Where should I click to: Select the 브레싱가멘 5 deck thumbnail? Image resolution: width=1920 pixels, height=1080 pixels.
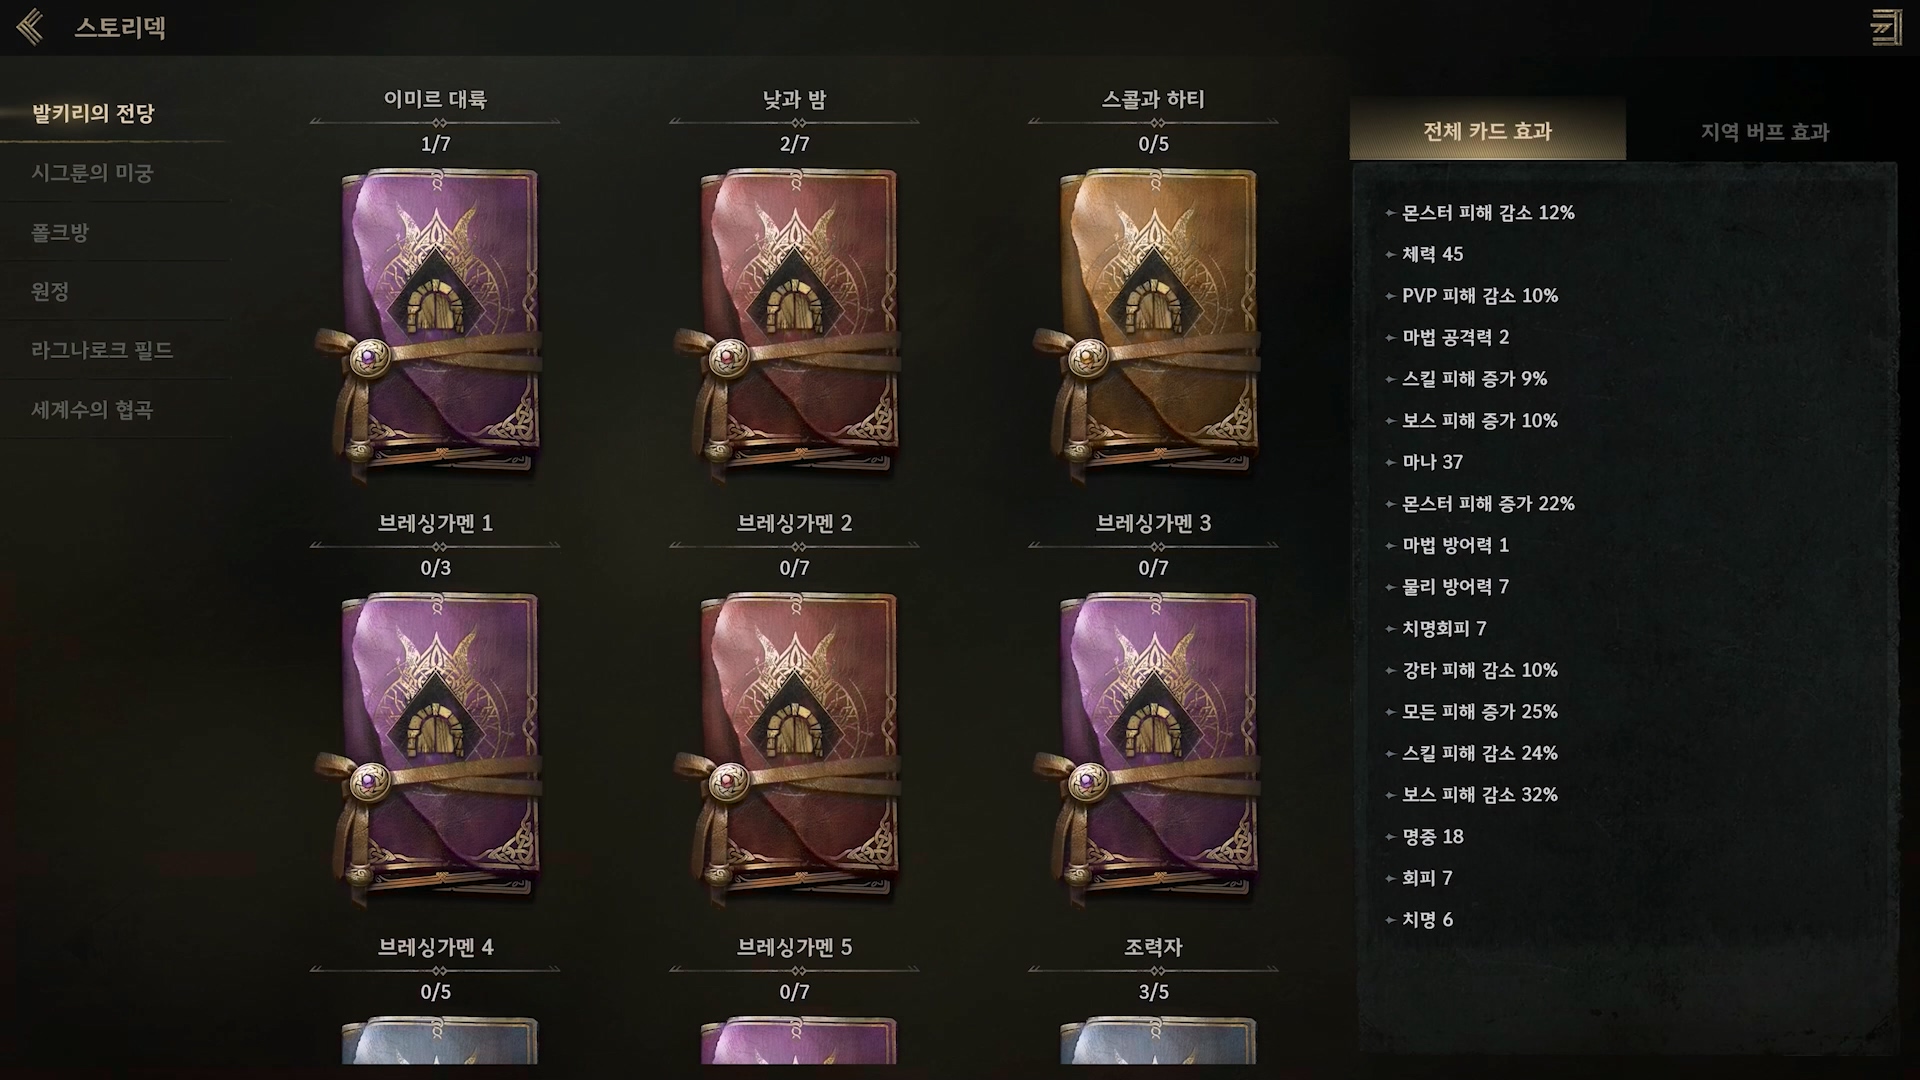click(x=798, y=1040)
